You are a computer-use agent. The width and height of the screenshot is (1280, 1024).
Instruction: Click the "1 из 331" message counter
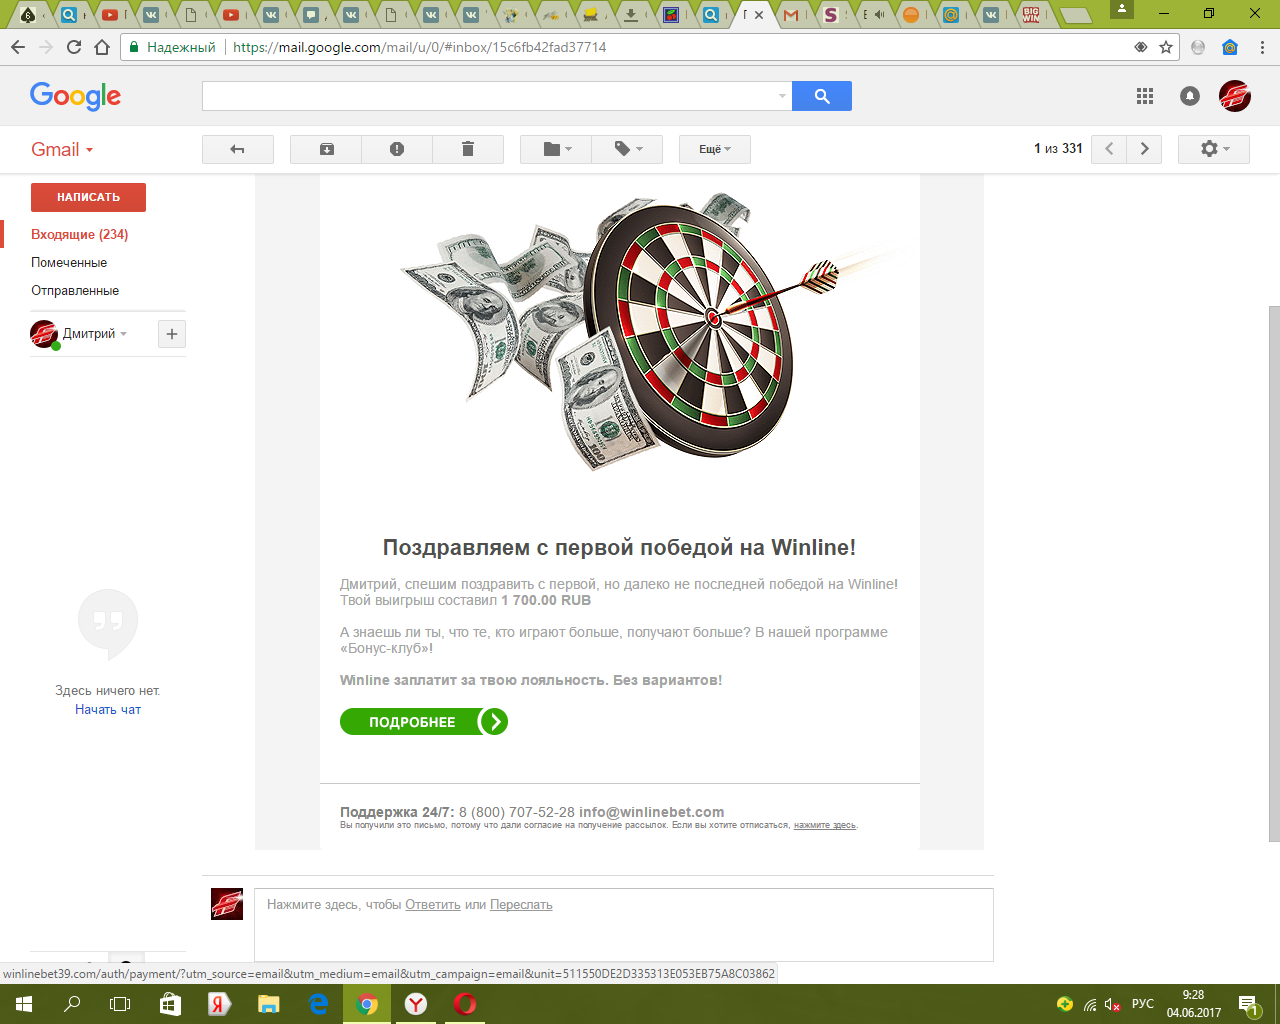1058,148
